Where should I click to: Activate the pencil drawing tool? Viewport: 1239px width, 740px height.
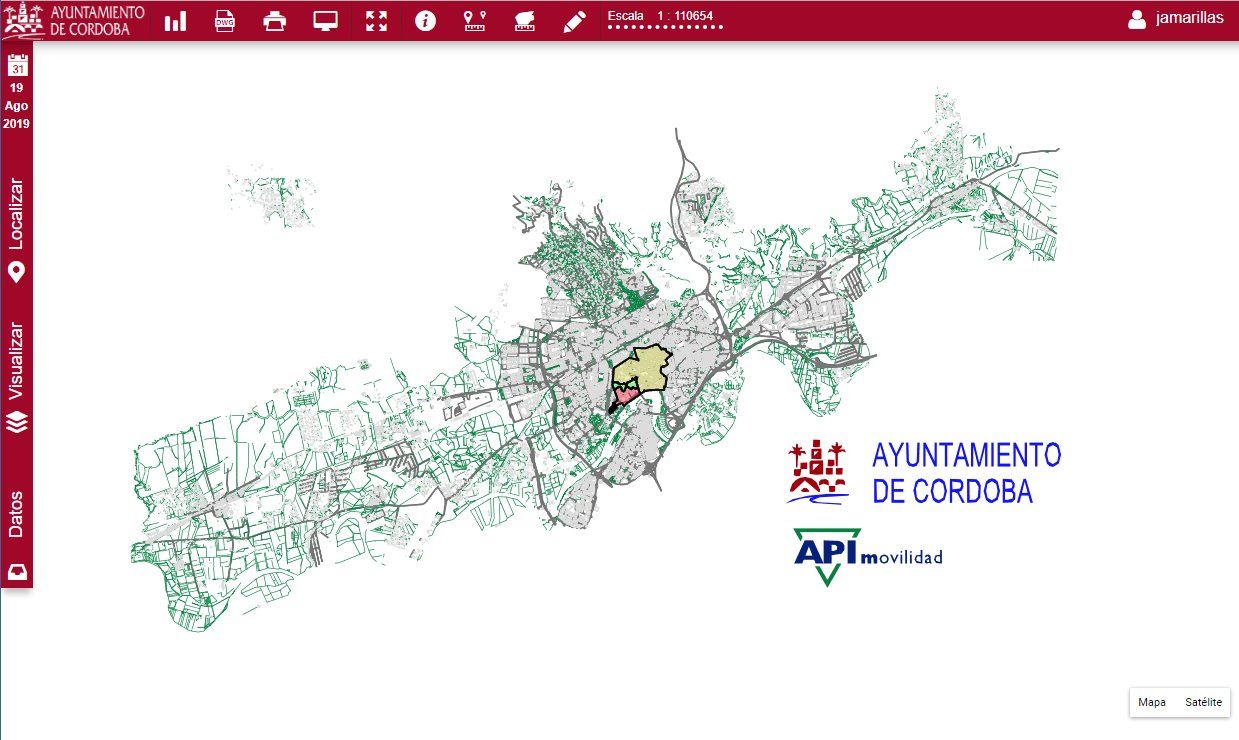[574, 21]
